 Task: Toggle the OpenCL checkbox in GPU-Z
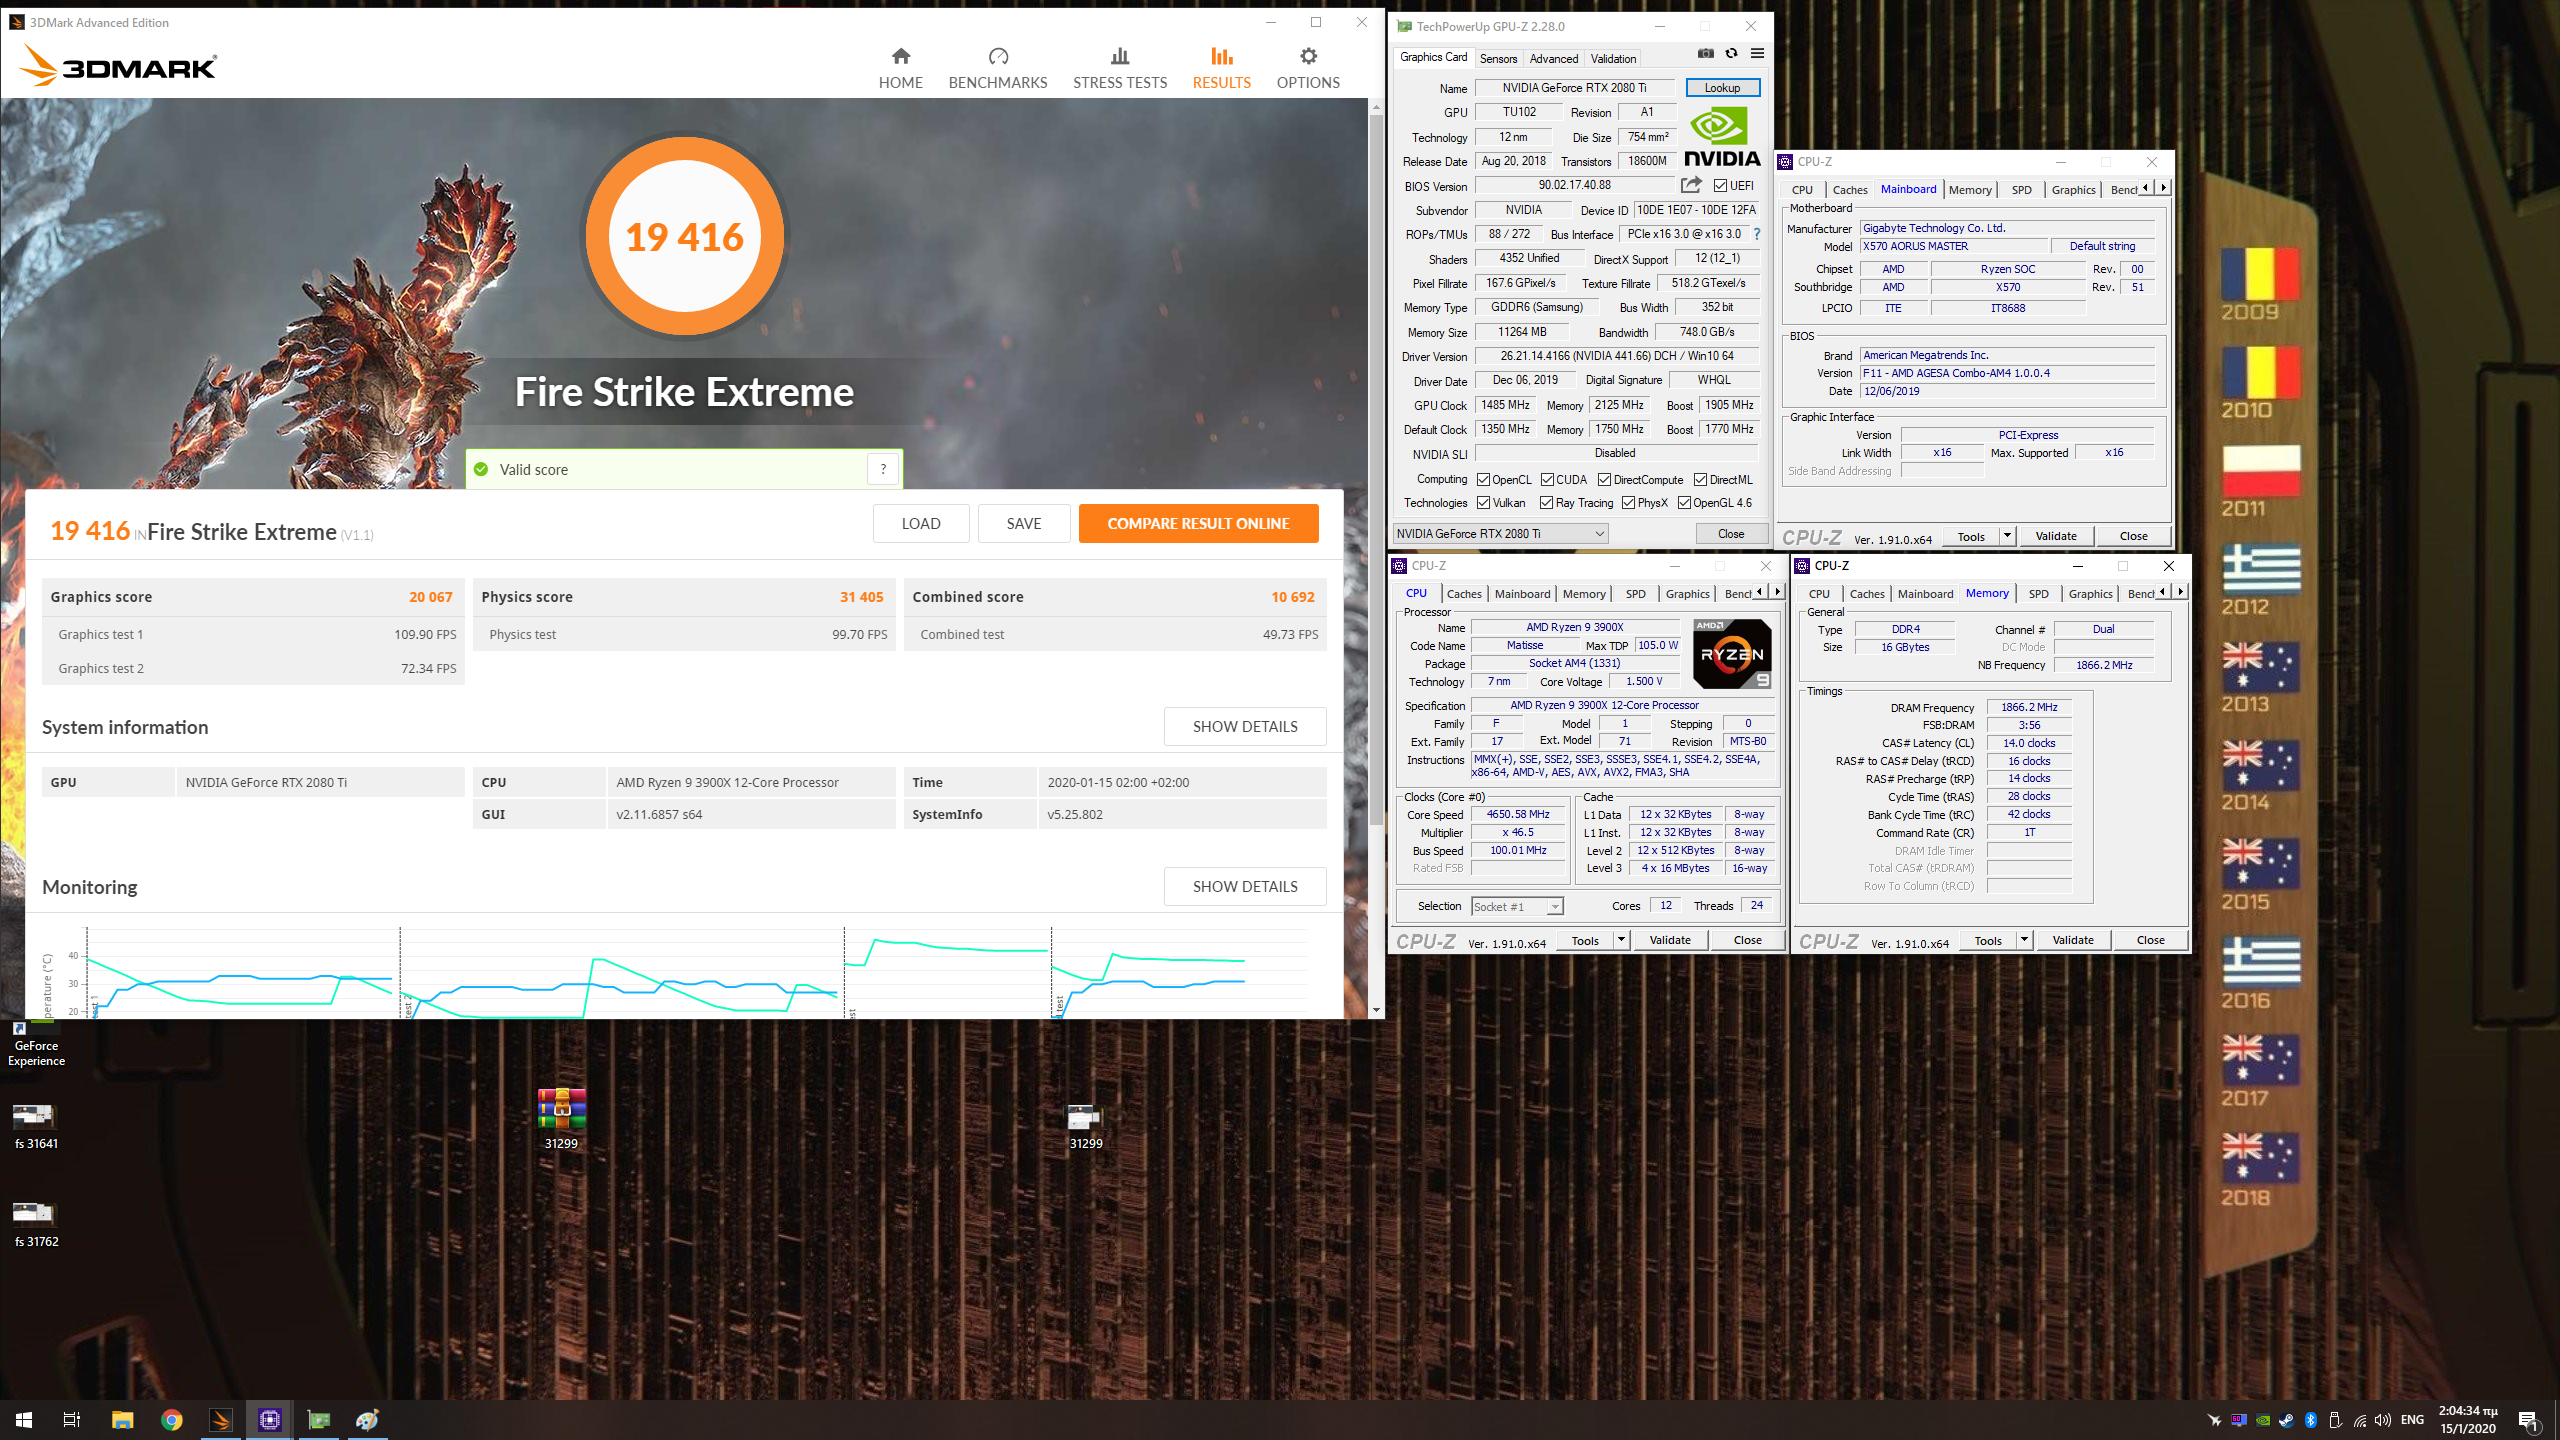point(1484,479)
